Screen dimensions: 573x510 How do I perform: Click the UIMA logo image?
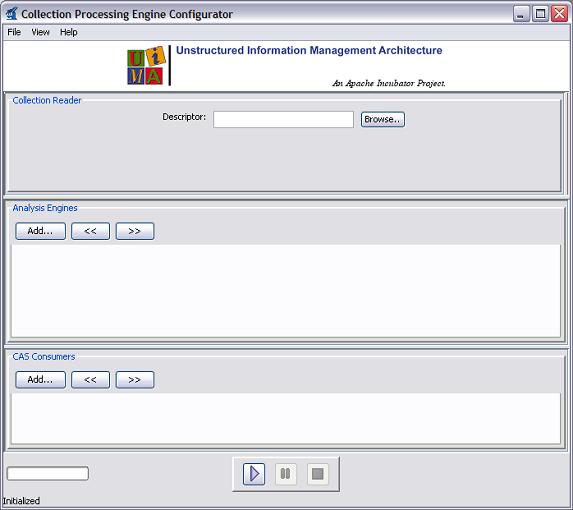(x=147, y=66)
